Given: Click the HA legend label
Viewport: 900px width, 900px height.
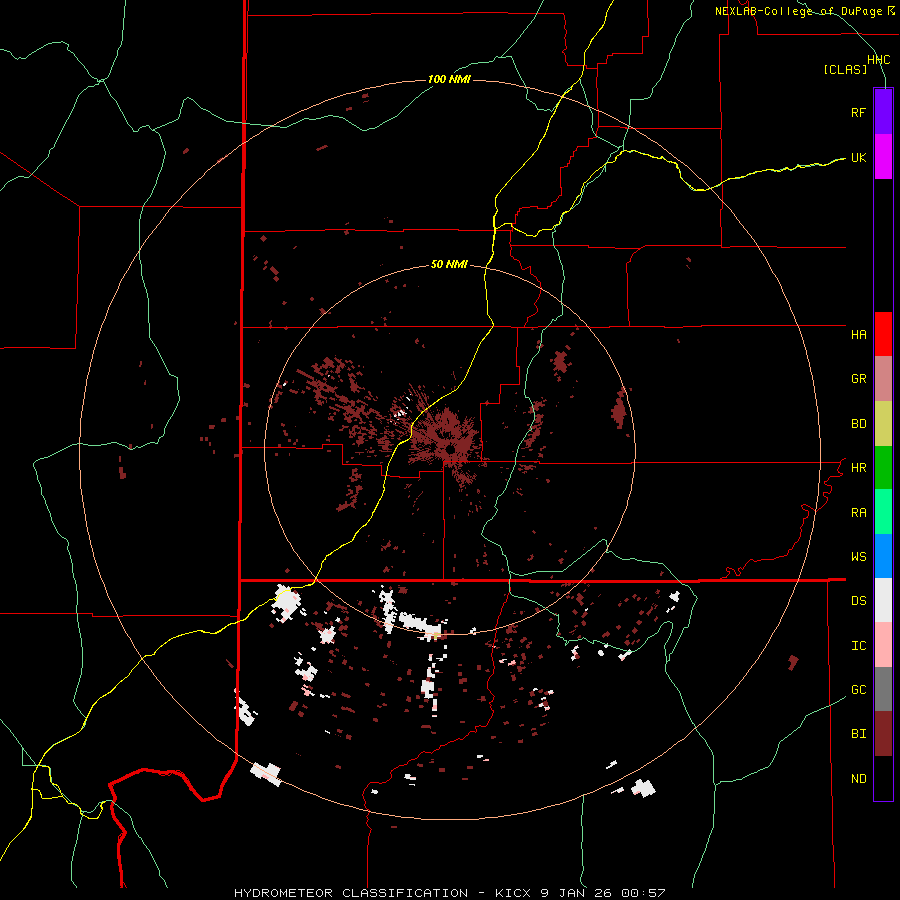Looking at the screenshot, I should click(858, 335).
